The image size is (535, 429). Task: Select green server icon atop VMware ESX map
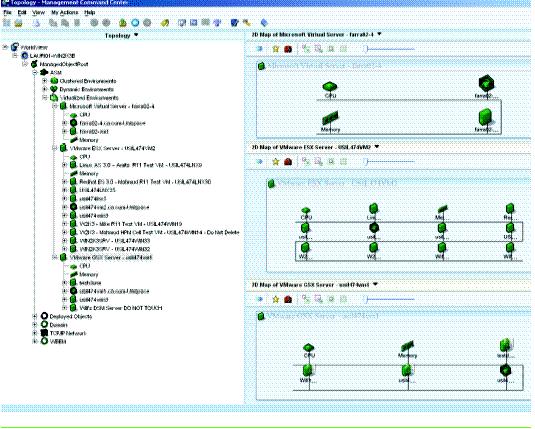point(271,184)
